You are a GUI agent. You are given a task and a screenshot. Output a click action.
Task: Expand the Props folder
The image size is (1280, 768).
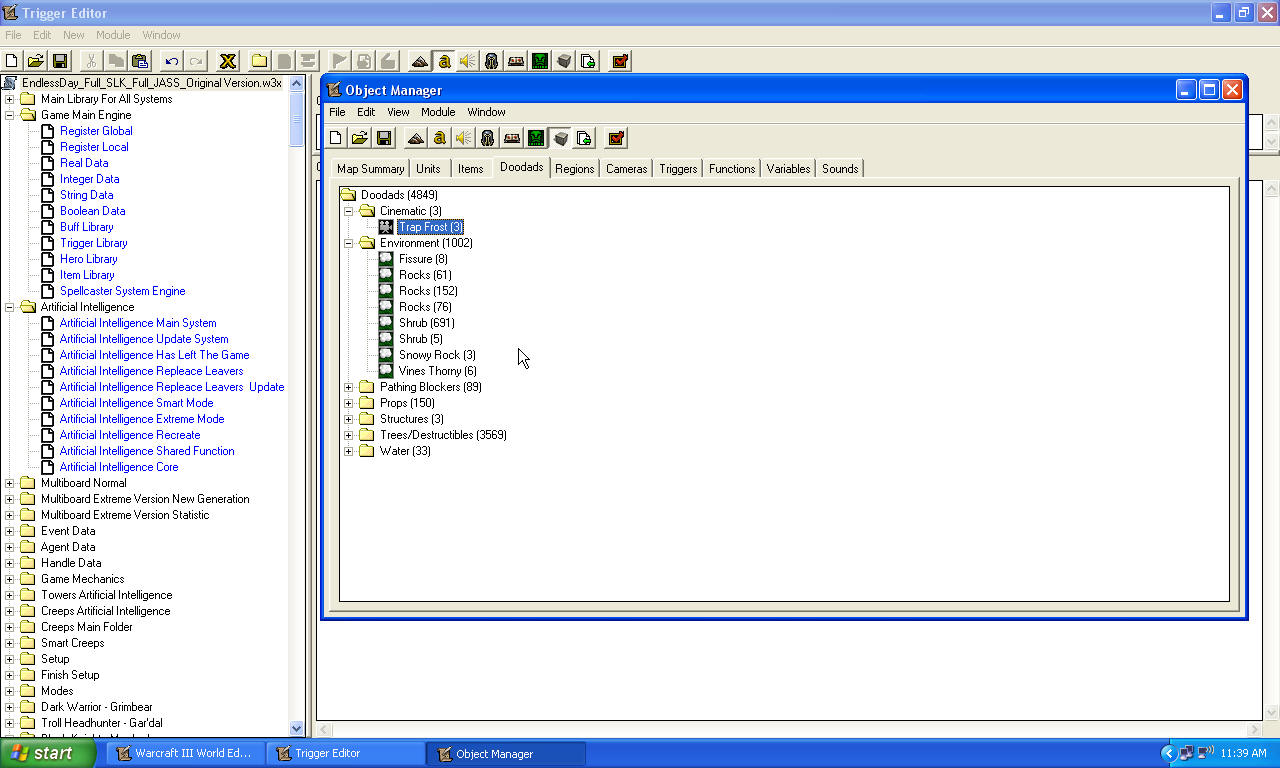point(349,403)
